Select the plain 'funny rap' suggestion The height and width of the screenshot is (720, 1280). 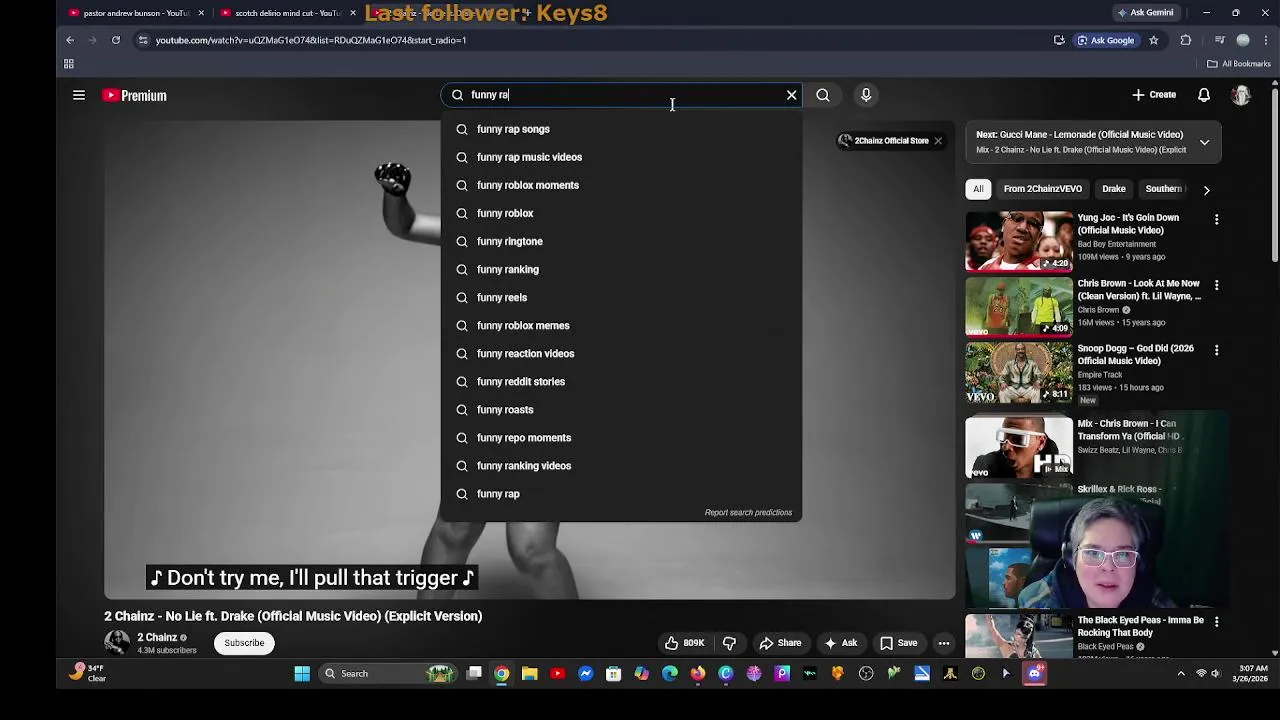coord(621,493)
